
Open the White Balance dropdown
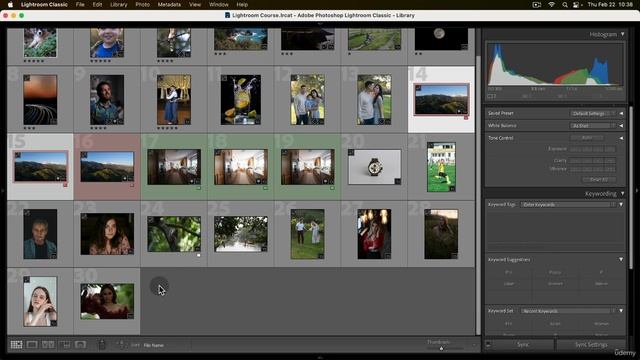[x=592, y=126]
